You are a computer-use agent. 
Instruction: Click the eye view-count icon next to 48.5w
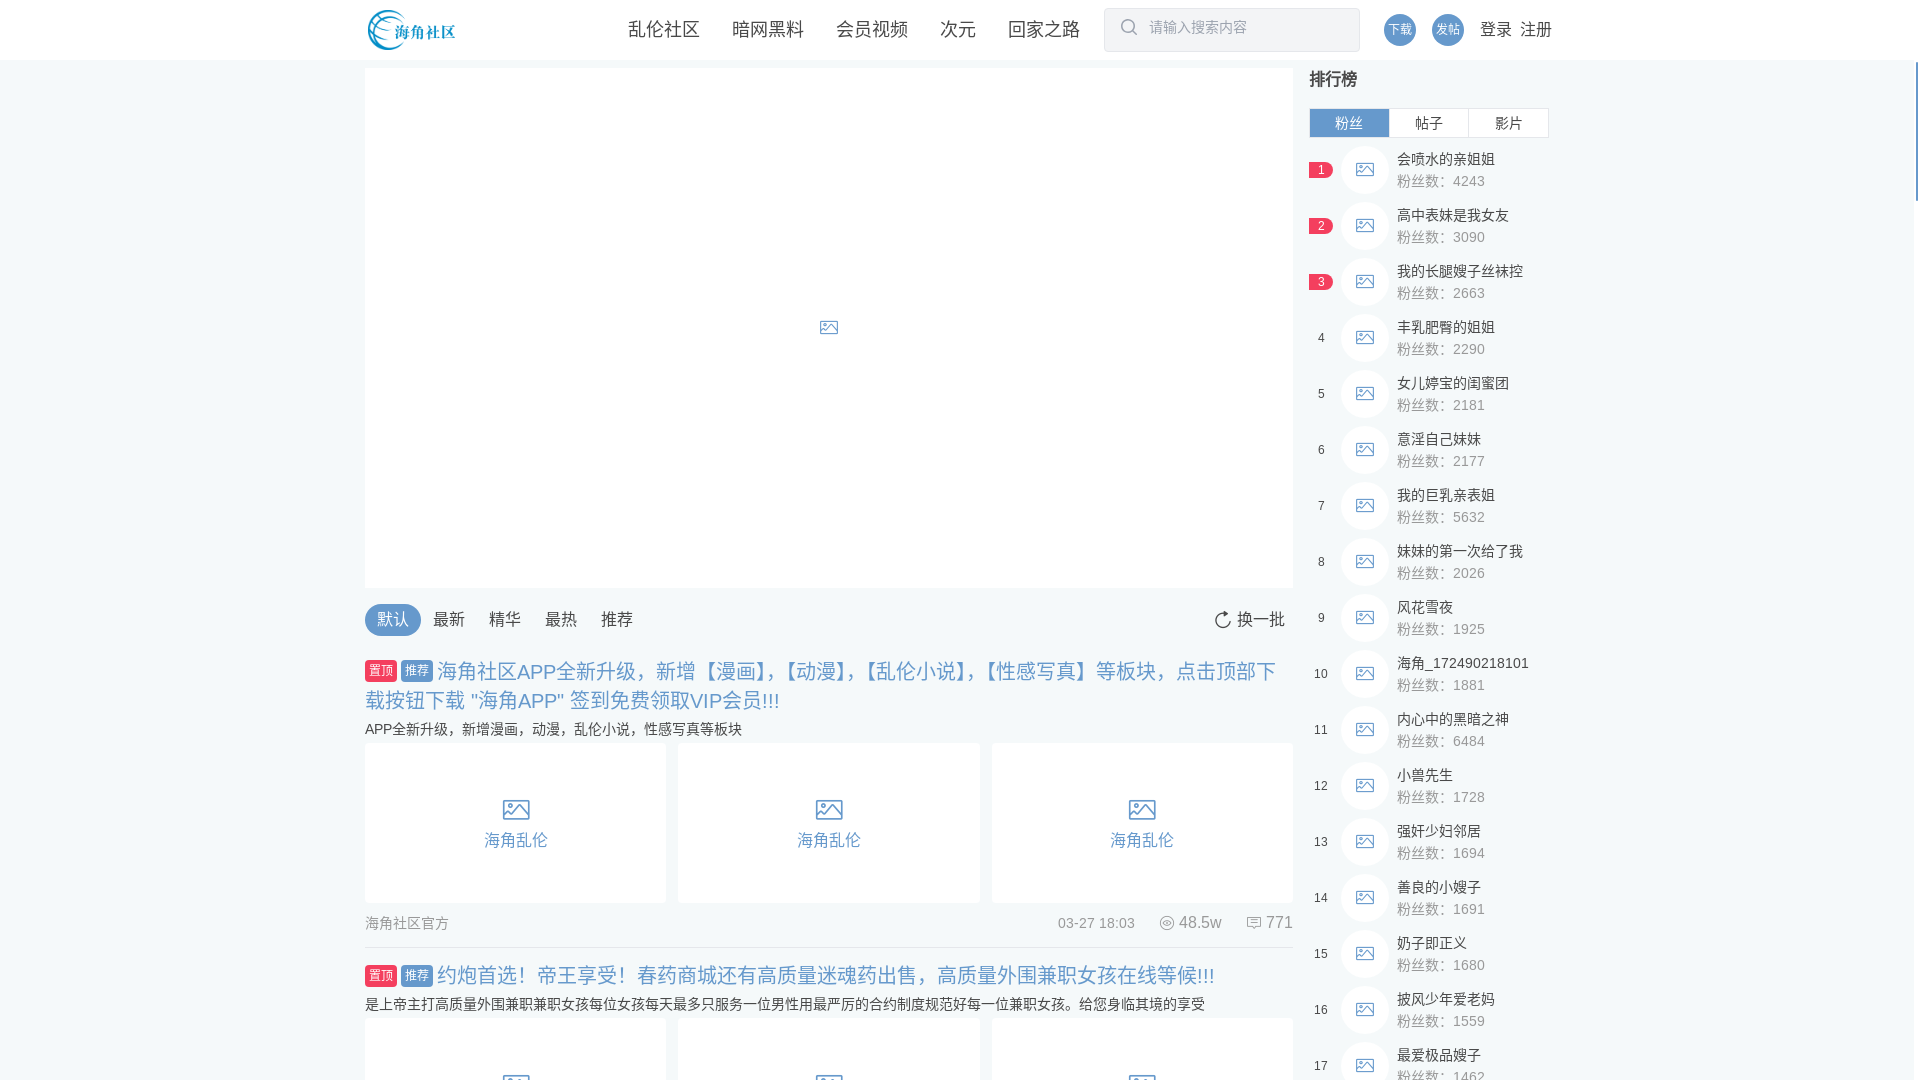click(1167, 923)
